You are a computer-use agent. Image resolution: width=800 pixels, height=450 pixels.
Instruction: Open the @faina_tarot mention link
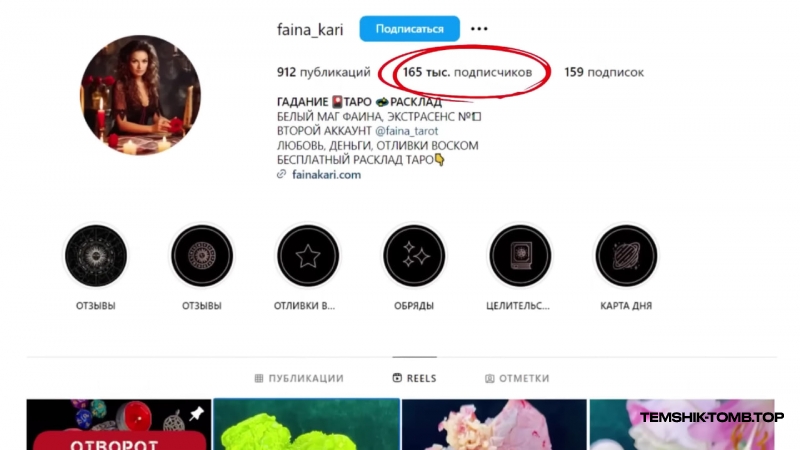(406, 131)
